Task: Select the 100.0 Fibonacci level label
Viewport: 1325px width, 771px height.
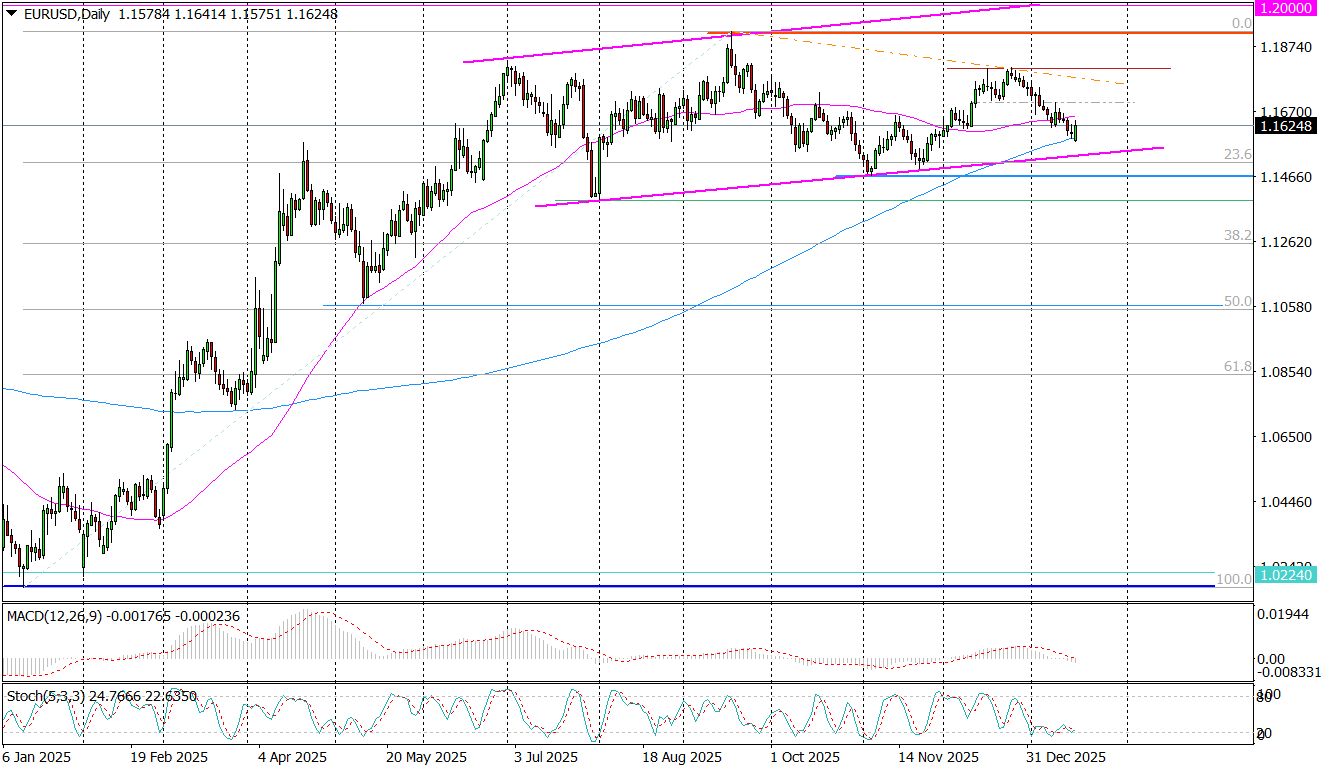Action: (1234, 579)
